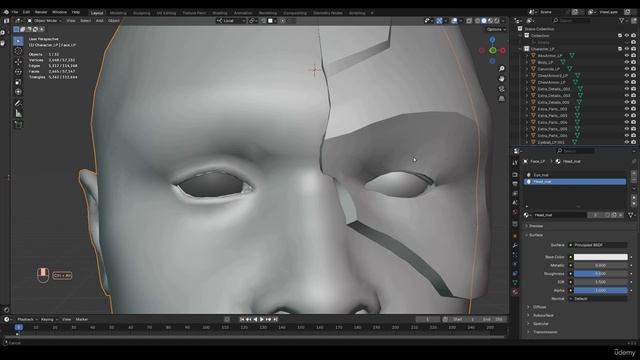
Task: Select the Move tool
Action: click(18, 62)
